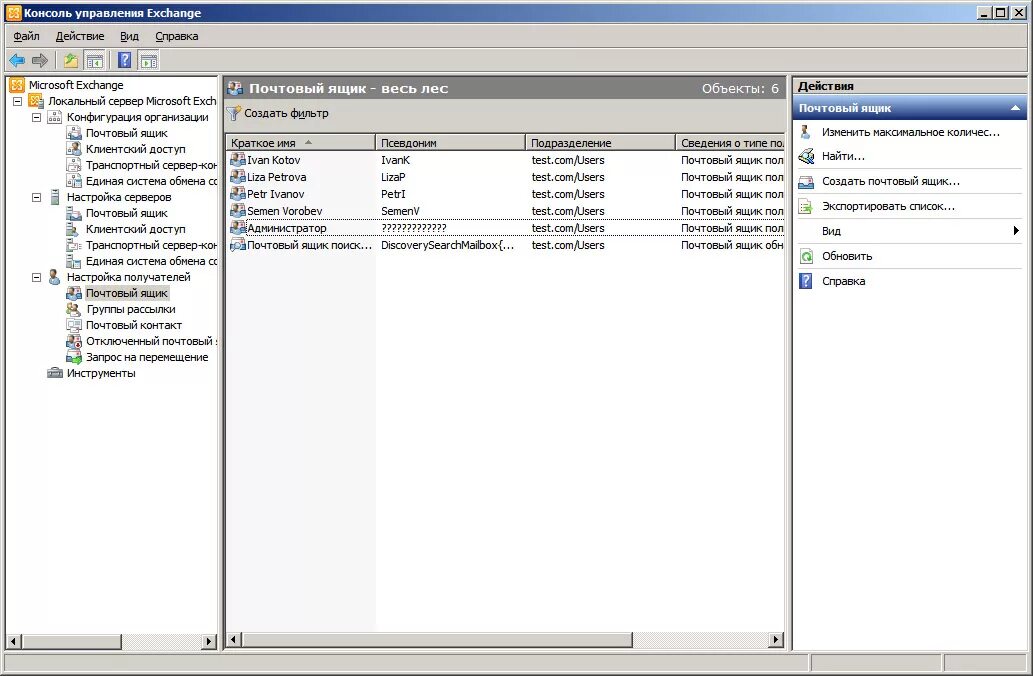The image size is (1033, 676).
Task: Click Создать почтовый ящик... action text
Action: click(891, 181)
